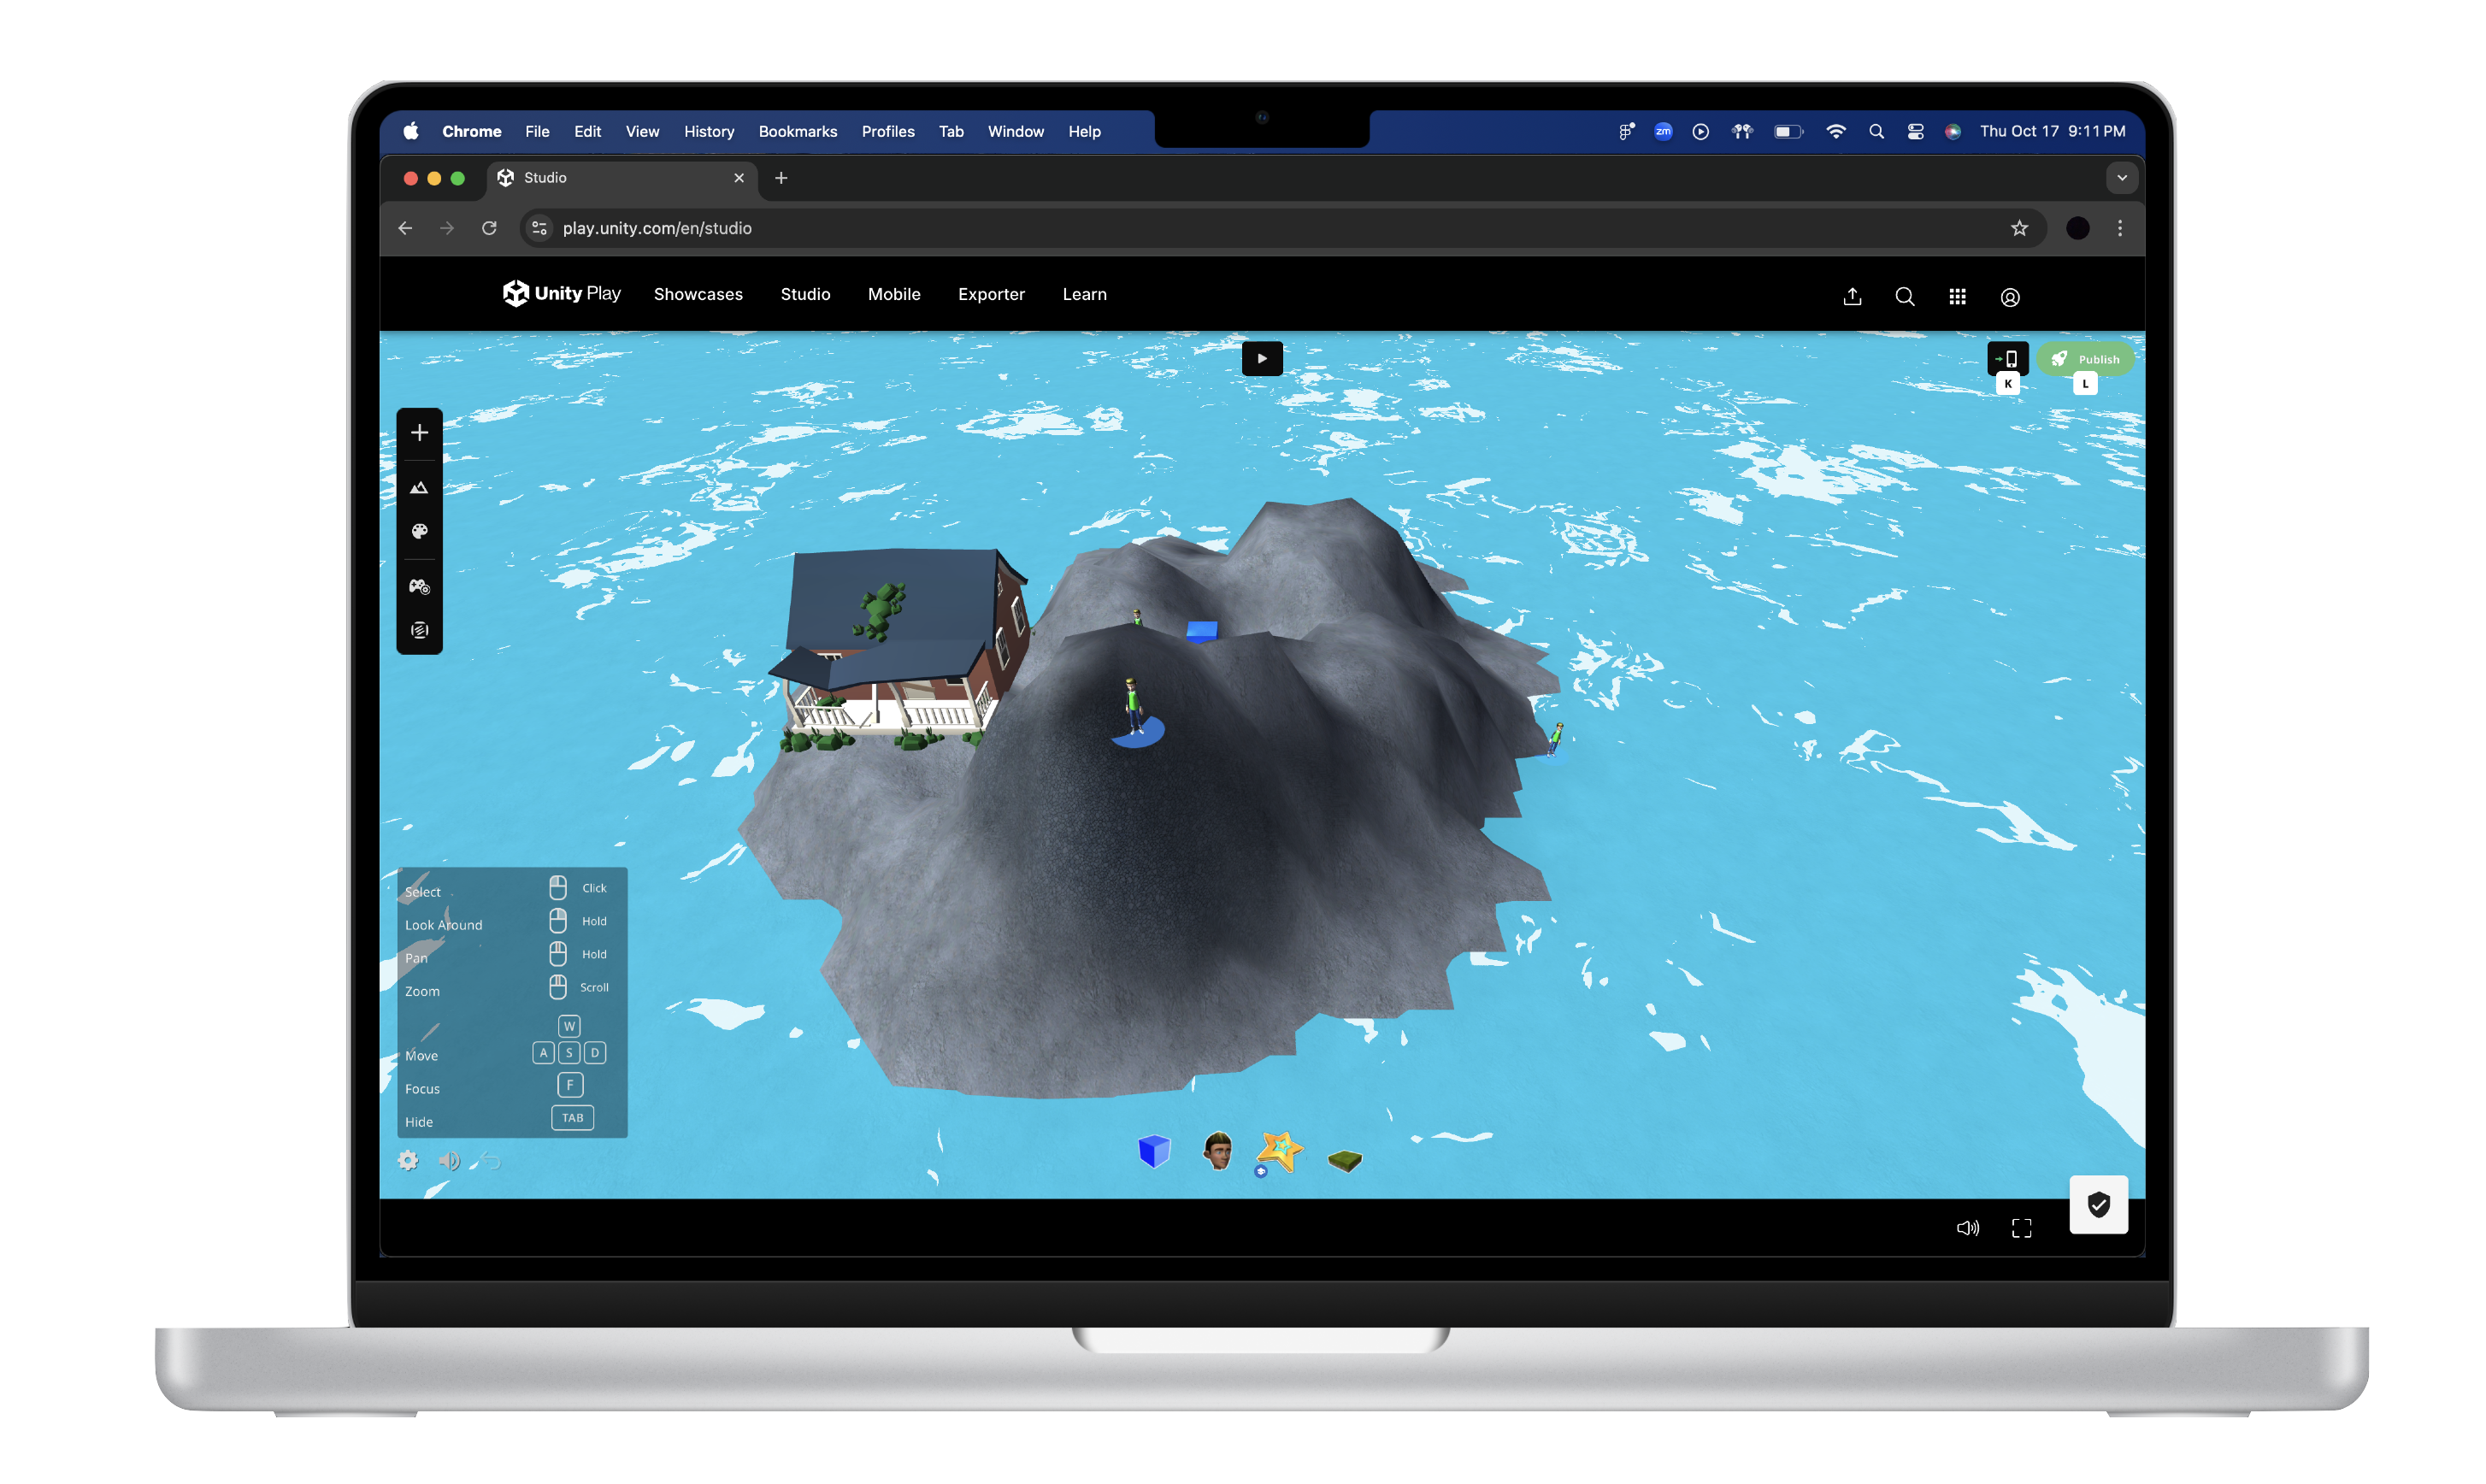2486x1484 pixels.
Task: Open editor settings gear icon
Action: [x=408, y=1160]
